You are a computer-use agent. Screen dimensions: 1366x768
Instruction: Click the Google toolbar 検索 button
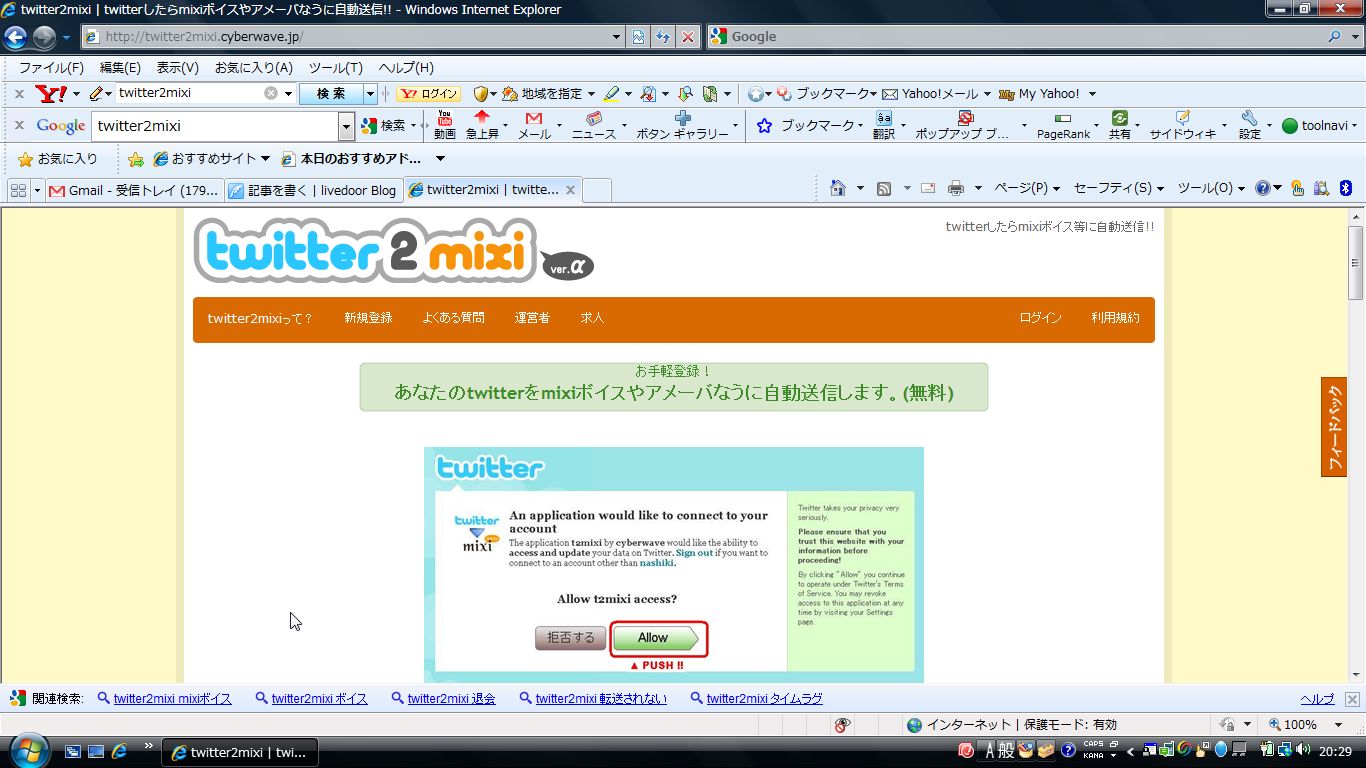coord(384,126)
